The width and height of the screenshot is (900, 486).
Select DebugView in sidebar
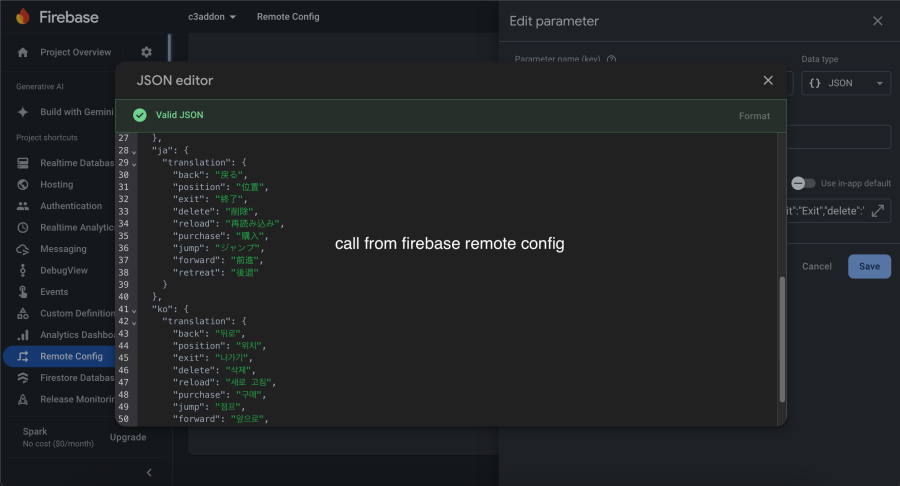[x=64, y=270]
